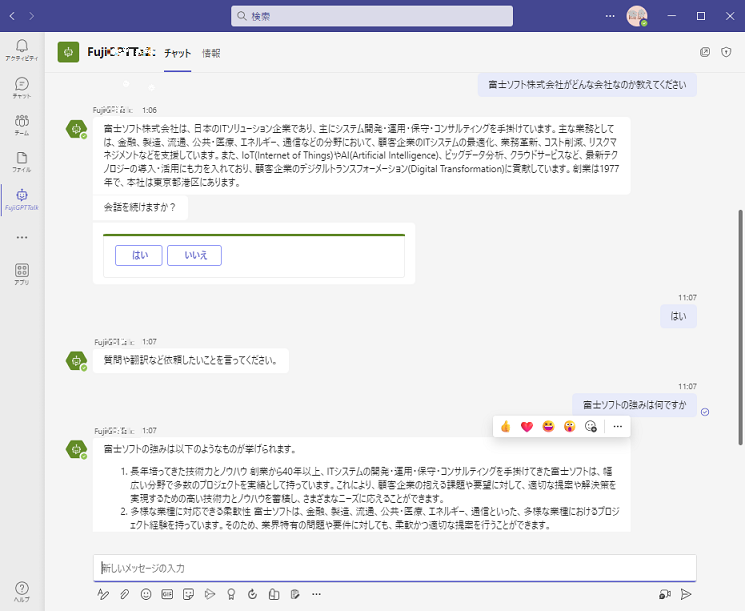Image resolution: width=745 pixels, height=611 pixels.
Task: Open the Apps store in sidebar
Action: (x=22, y=274)
